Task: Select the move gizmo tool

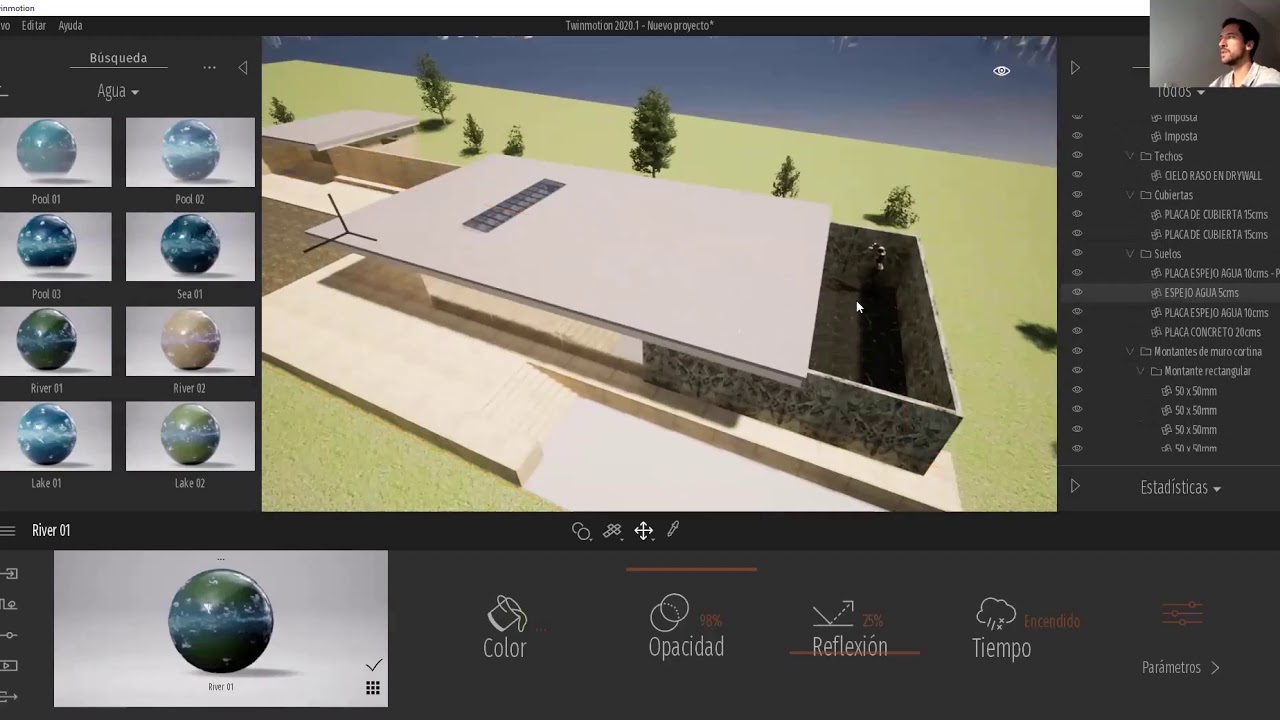Action: [x=643, y=531]
